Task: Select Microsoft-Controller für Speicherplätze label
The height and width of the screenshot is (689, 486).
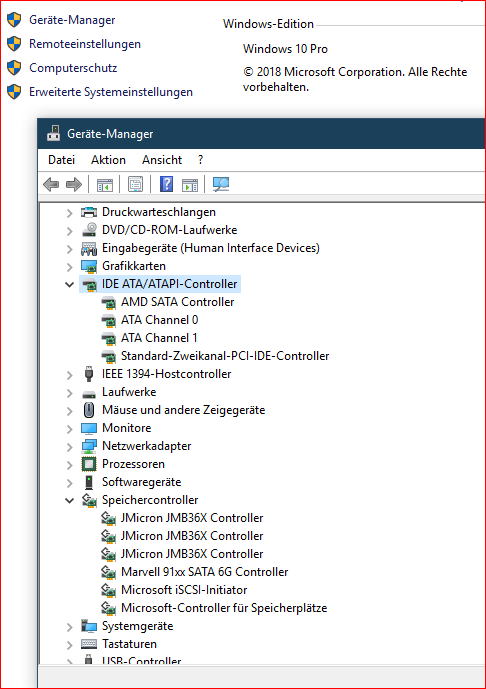Action: point(224,608)
